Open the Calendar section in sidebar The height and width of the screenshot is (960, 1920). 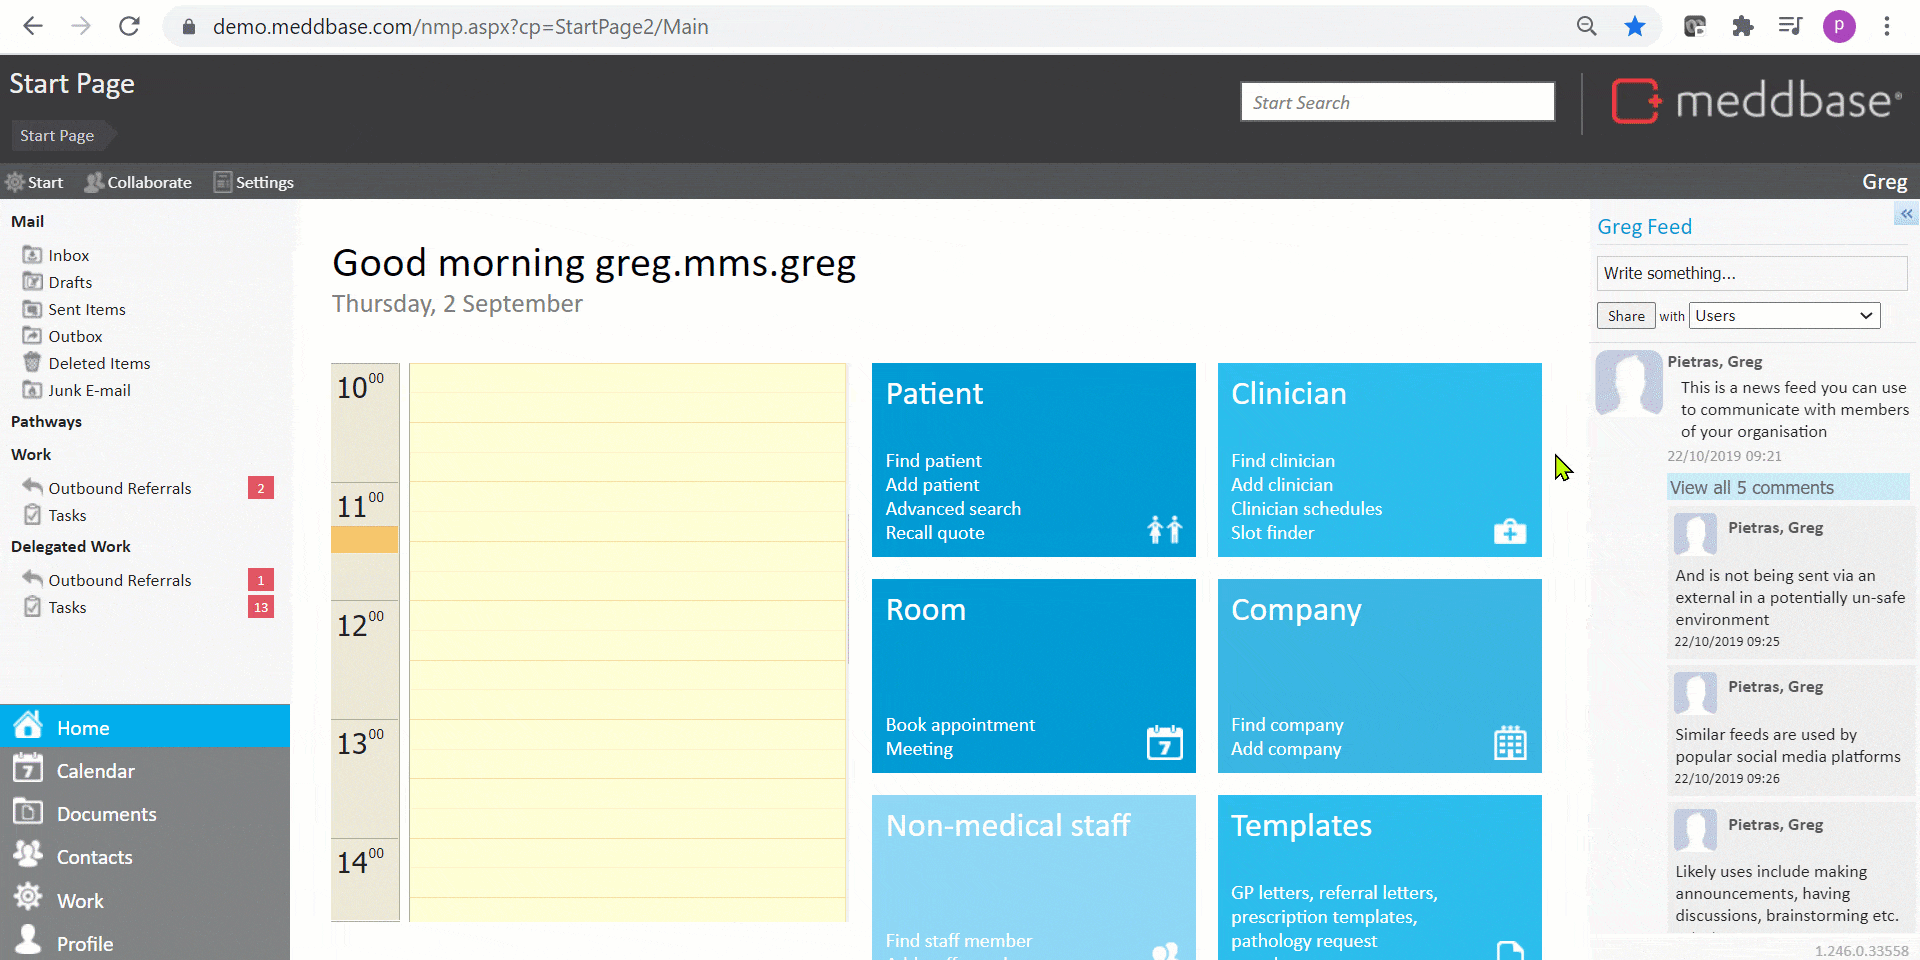(x=95, y=771)
